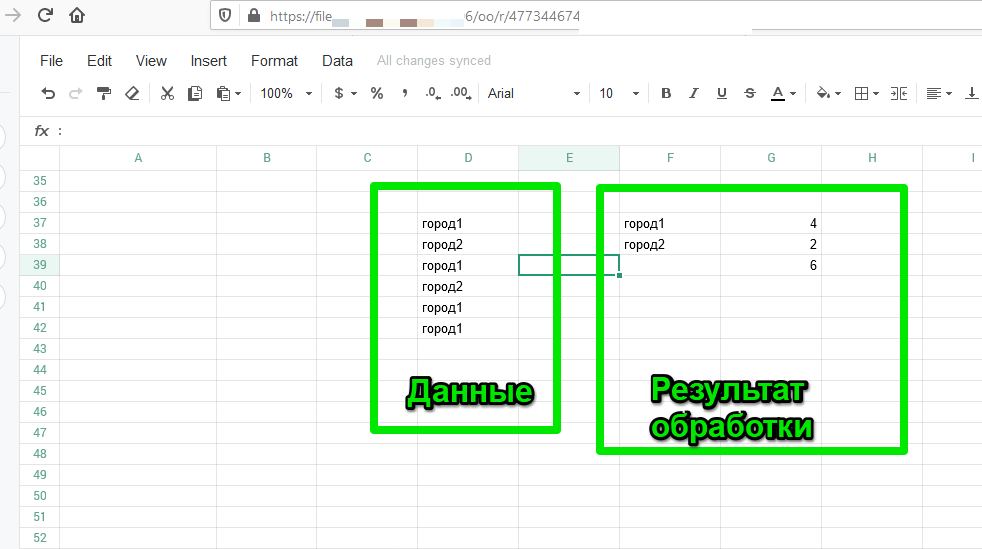Image resolution: width=982 pixels, height=549 pixels.
Task: Click the increase decimal places icon
Action: [x=461, y=93]
